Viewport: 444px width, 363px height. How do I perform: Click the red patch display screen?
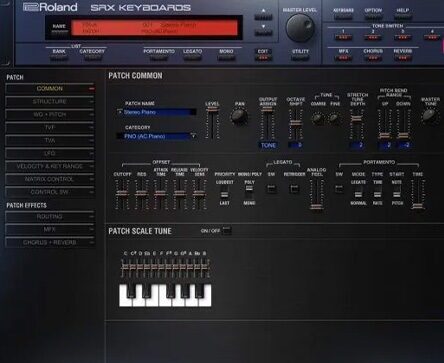point(155,28)
